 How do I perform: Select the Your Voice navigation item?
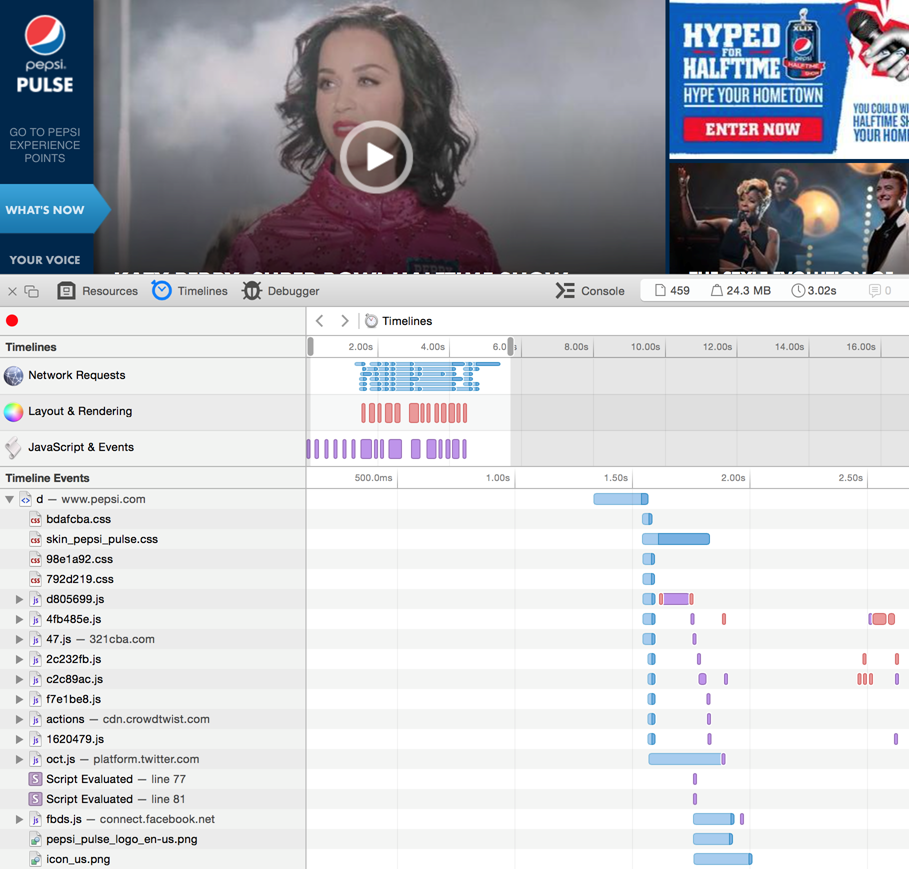(45, 260)
